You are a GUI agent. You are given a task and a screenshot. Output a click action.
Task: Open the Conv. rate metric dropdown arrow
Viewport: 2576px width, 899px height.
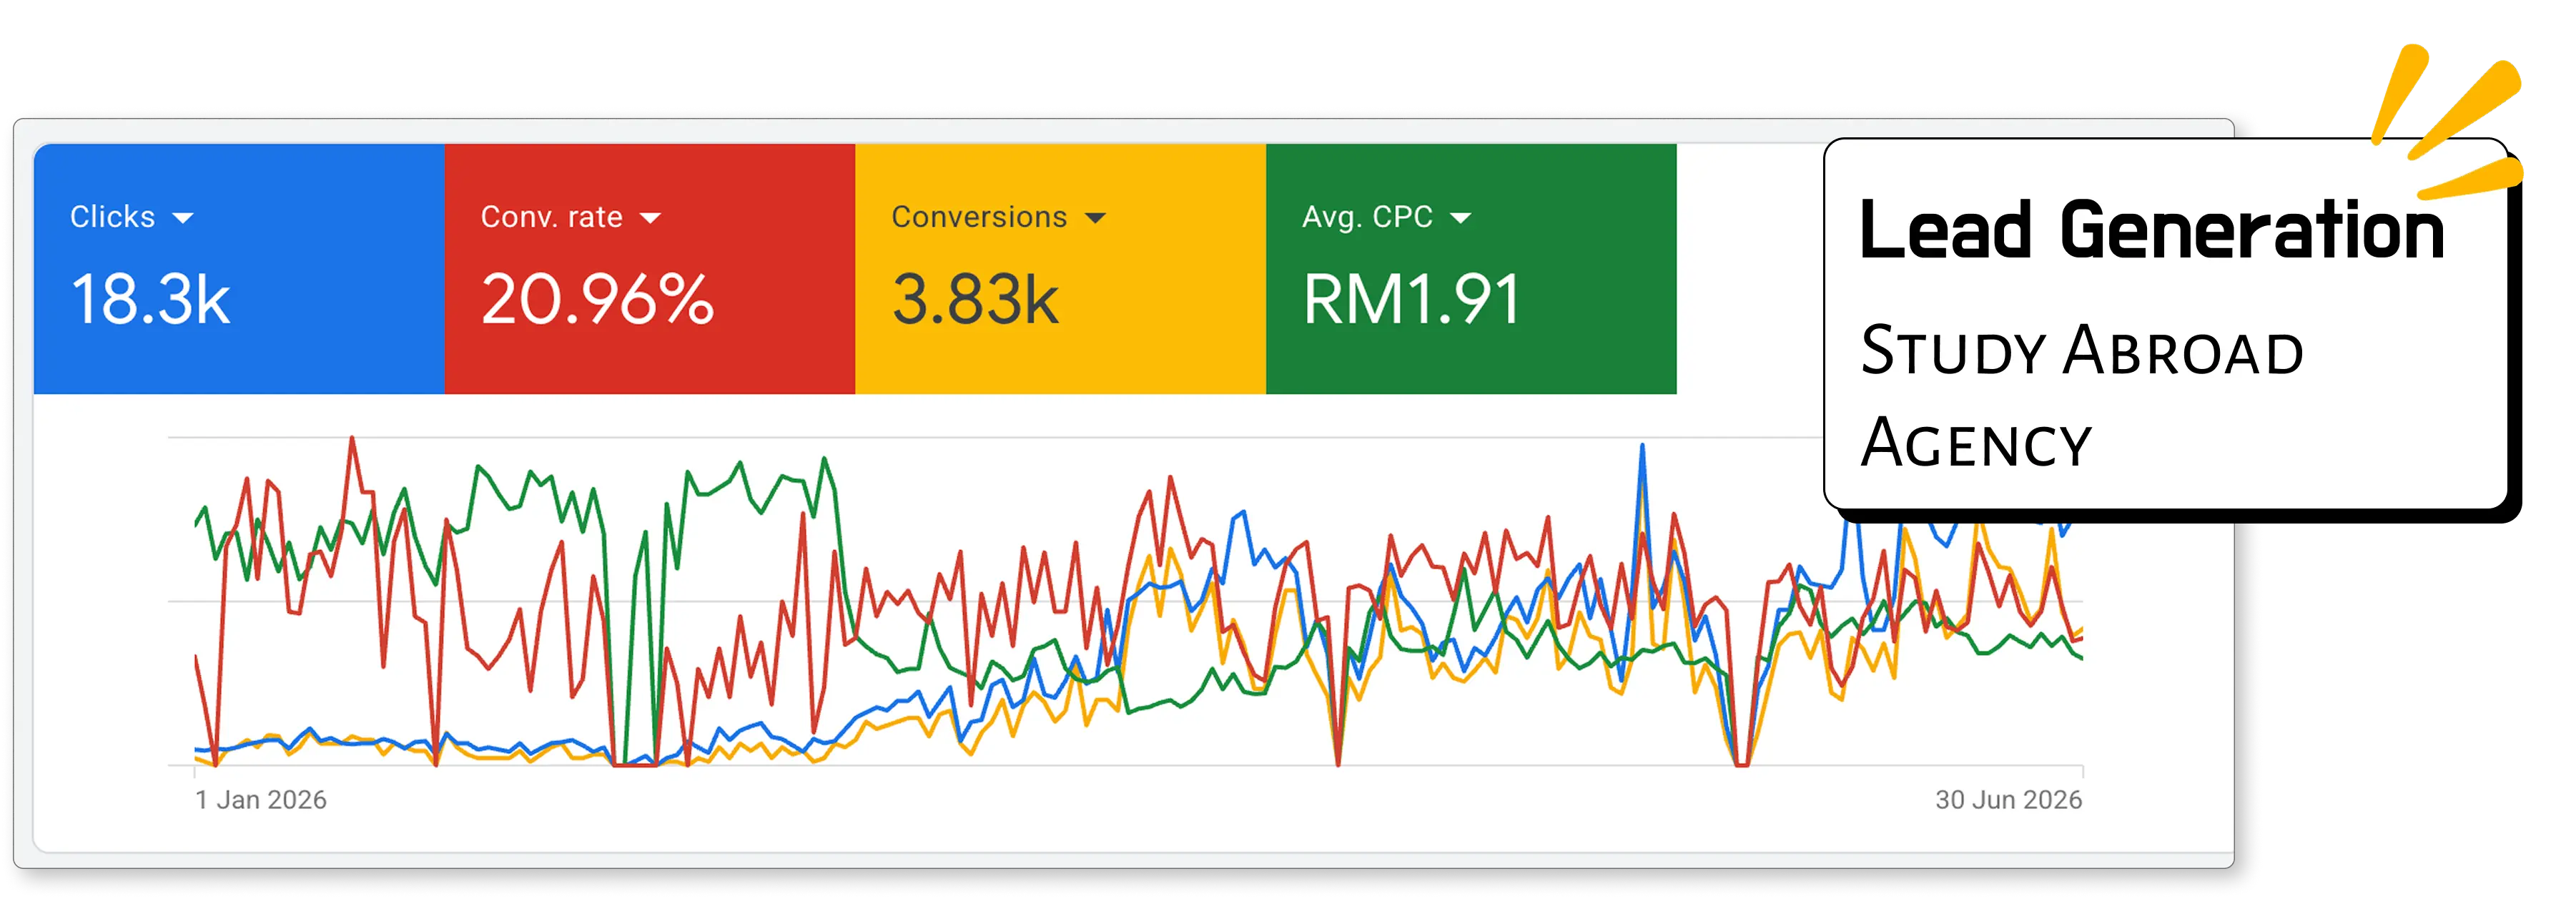650,218
